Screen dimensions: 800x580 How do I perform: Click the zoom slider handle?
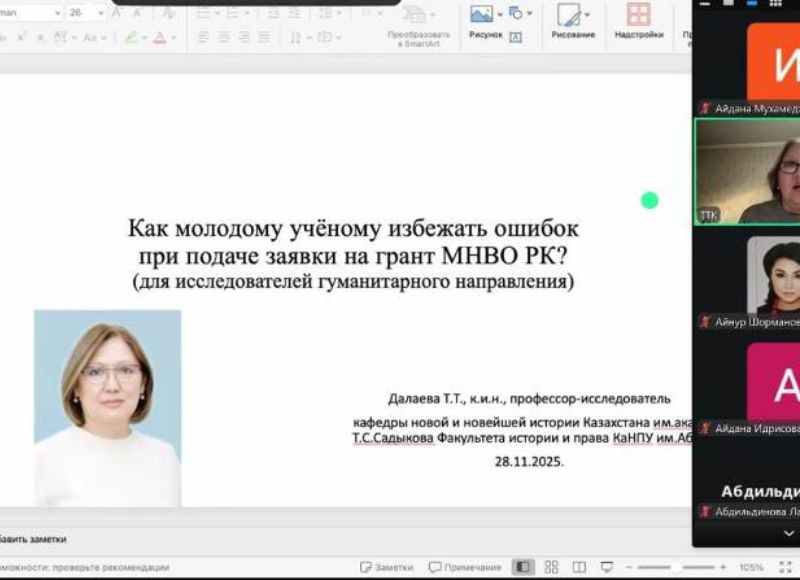pyautogui.click(x=677, y=567)
